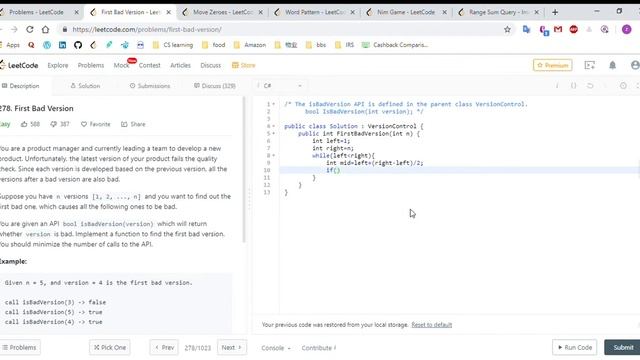
Task: Open the bbs bookmark folder
Action: [x=316, y=45]
